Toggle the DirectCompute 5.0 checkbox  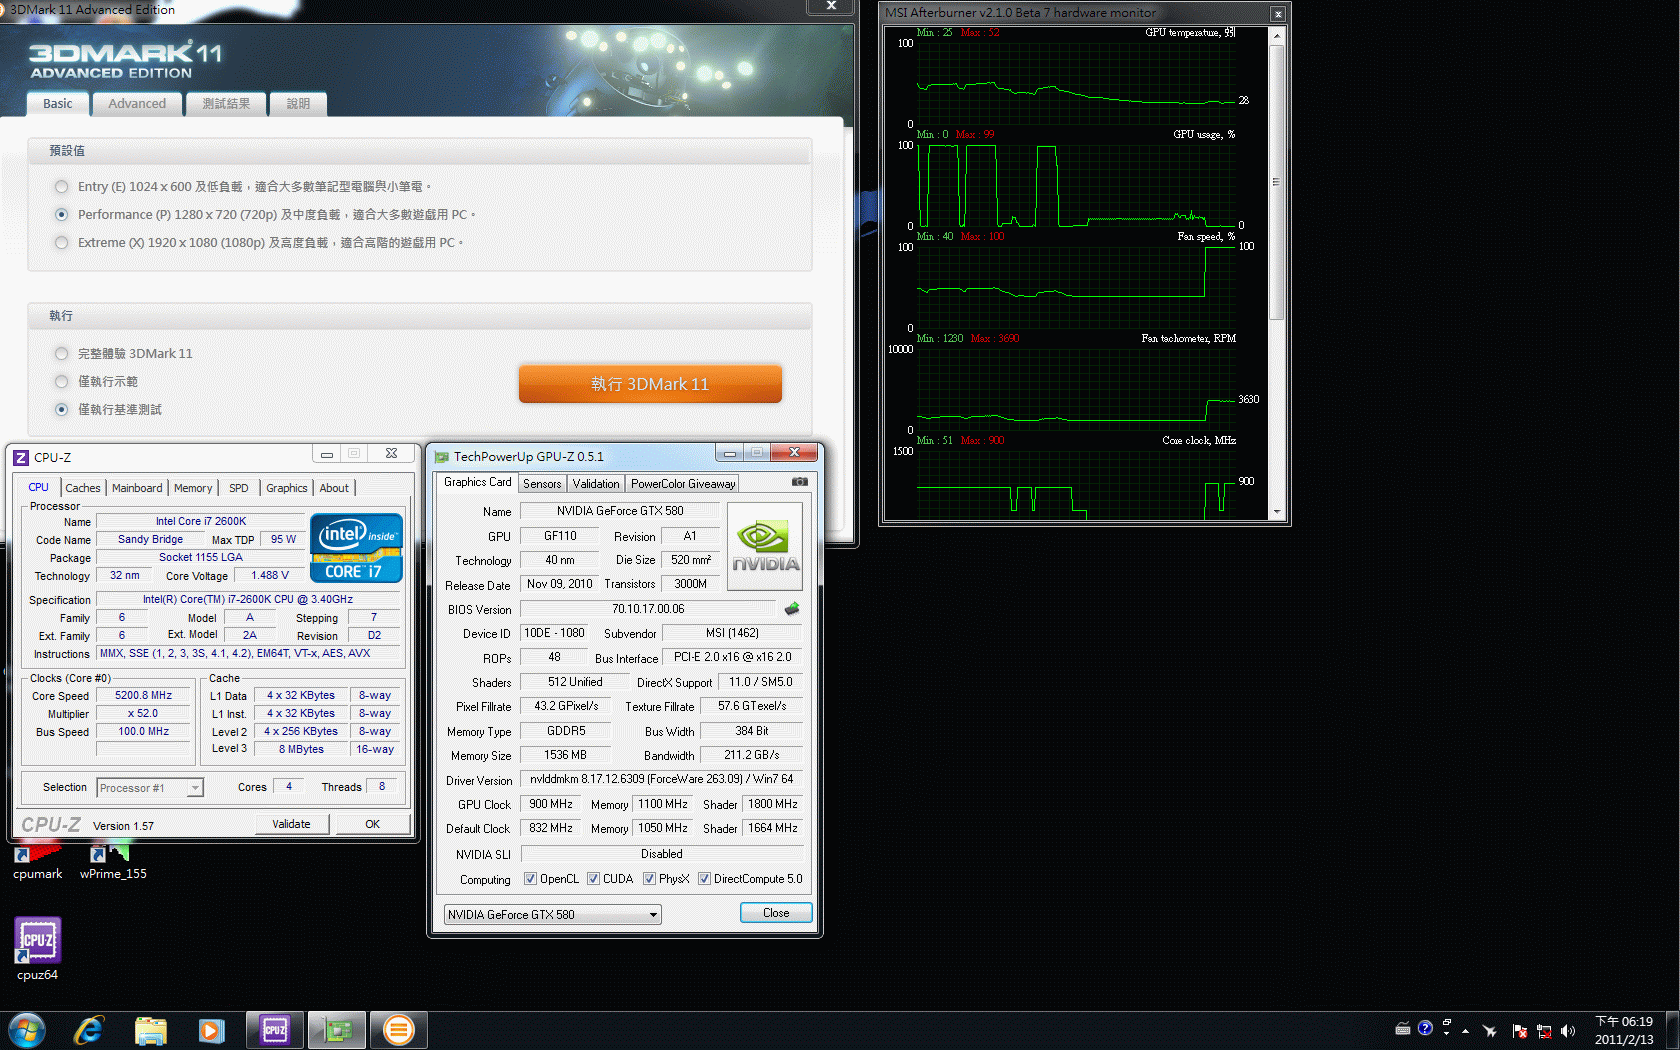click(x=704, y=879)
